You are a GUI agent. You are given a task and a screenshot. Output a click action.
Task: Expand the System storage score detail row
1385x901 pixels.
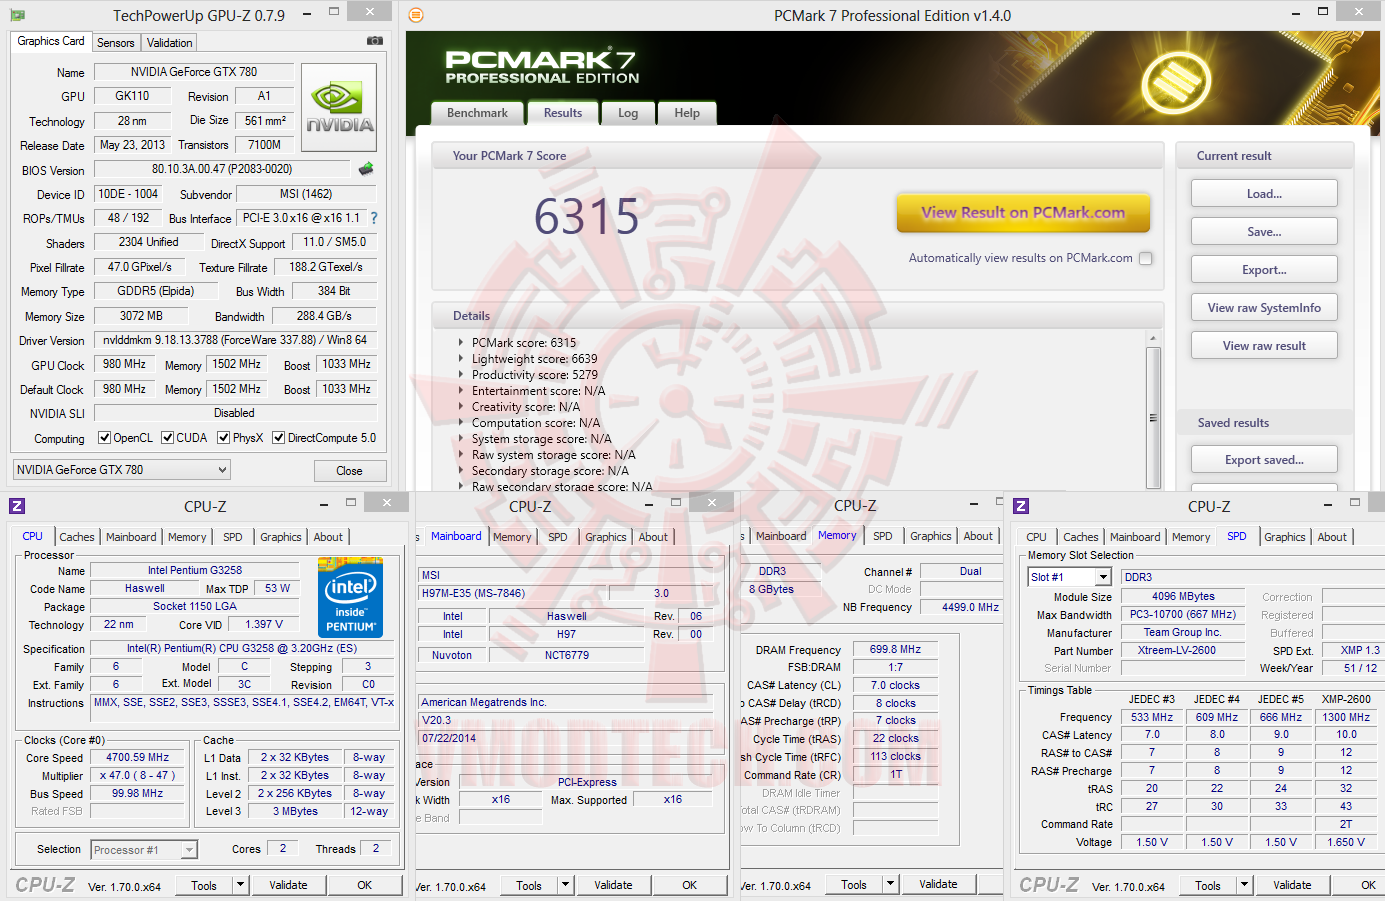pyautogui.click(x=461, y=439)
